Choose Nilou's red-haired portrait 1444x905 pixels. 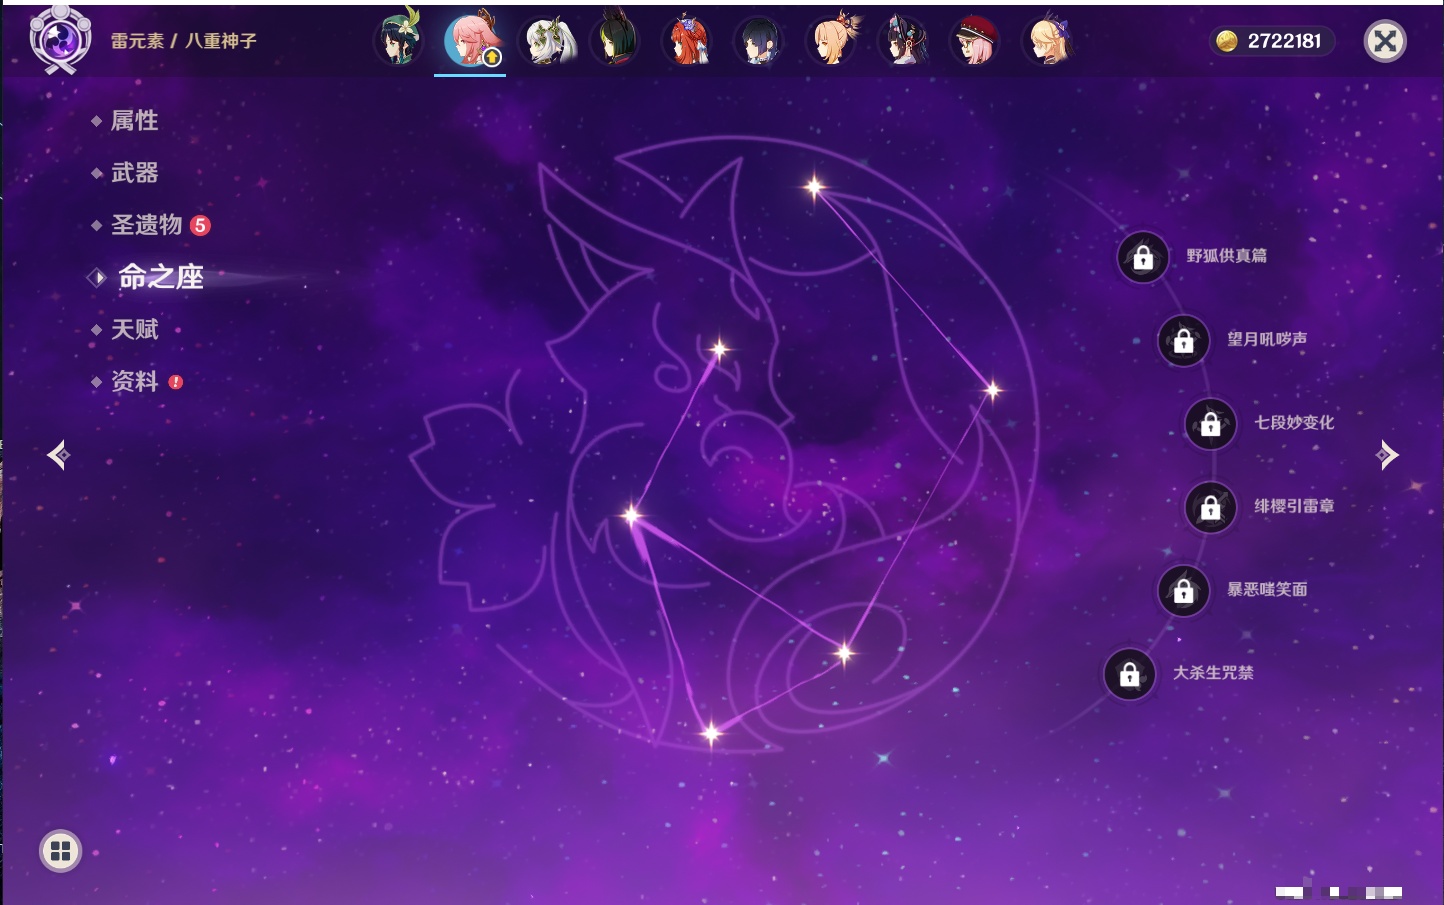pyautogui.click(x=688, y=40)
